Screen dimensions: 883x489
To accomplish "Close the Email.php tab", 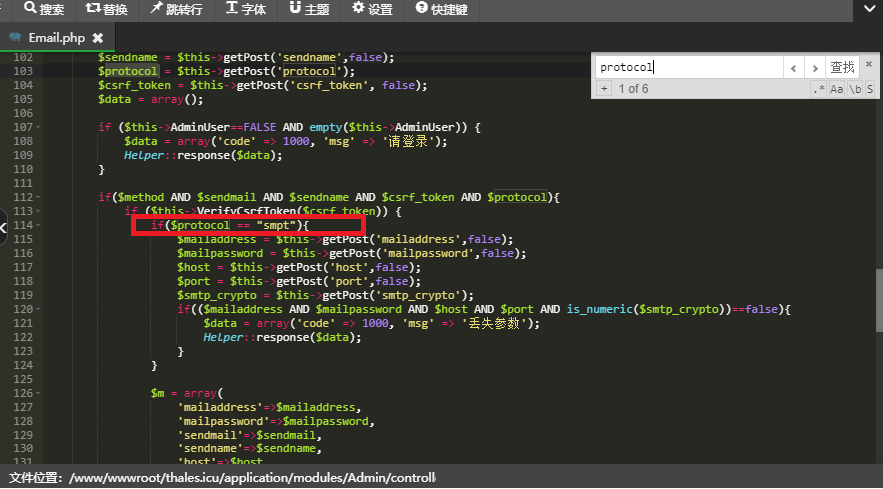I will [x=97, y=38].
